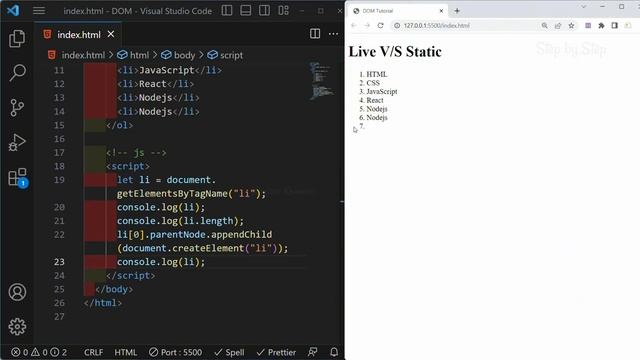640x360 pixels.
Task: Open notifications bell in status bar
Action: (x=334, y=352)
